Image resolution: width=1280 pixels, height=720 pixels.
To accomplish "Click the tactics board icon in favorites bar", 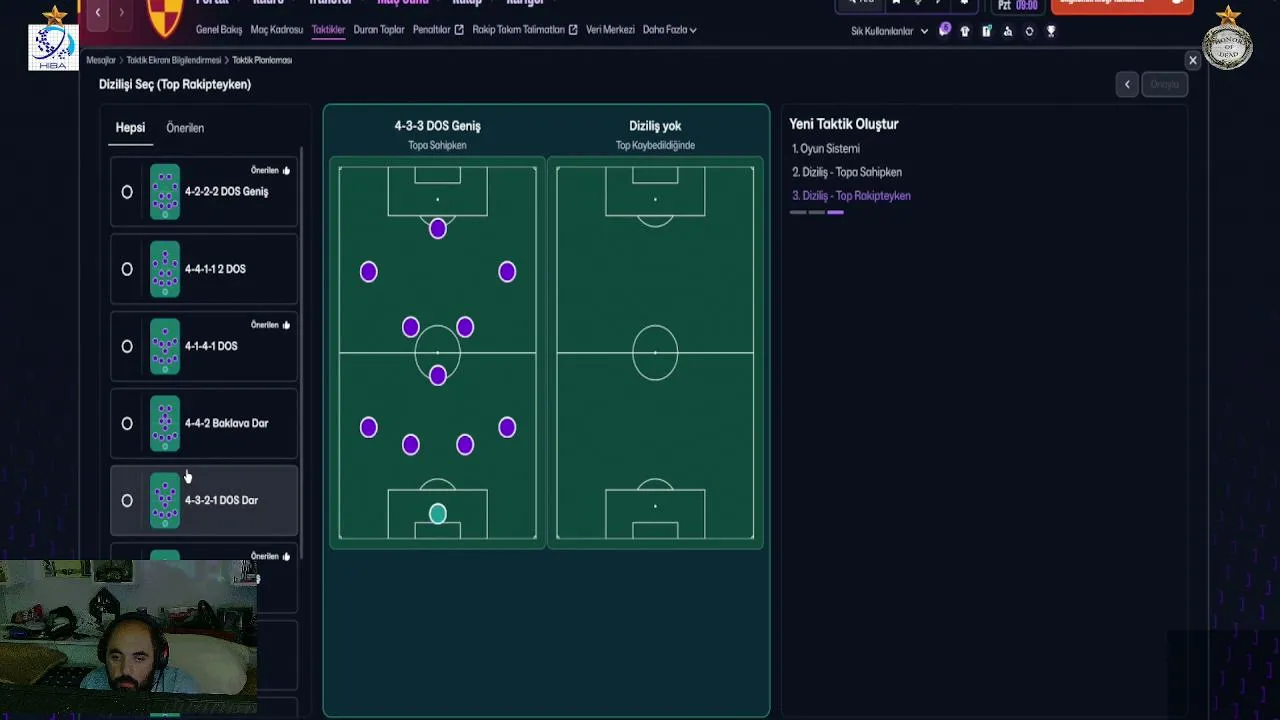I will 986,31.
